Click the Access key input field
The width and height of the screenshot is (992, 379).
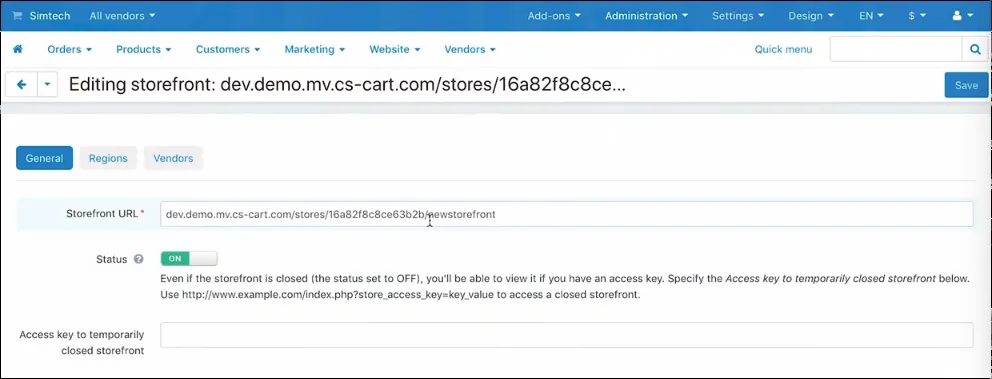(566, 335)
